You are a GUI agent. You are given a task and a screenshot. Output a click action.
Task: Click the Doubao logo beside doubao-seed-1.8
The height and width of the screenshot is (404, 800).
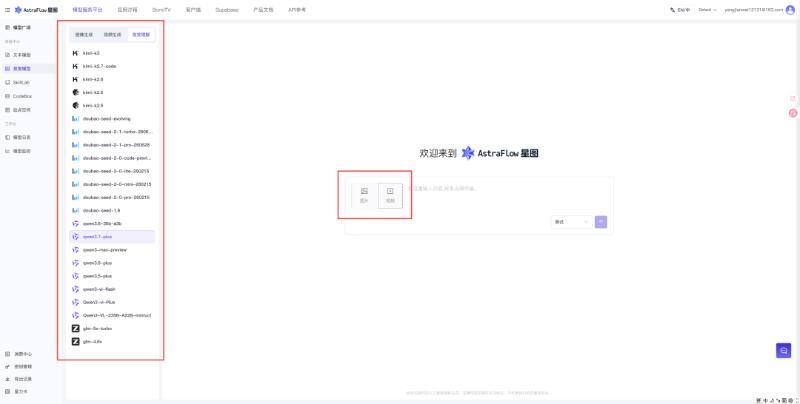(x=76, y=210)
